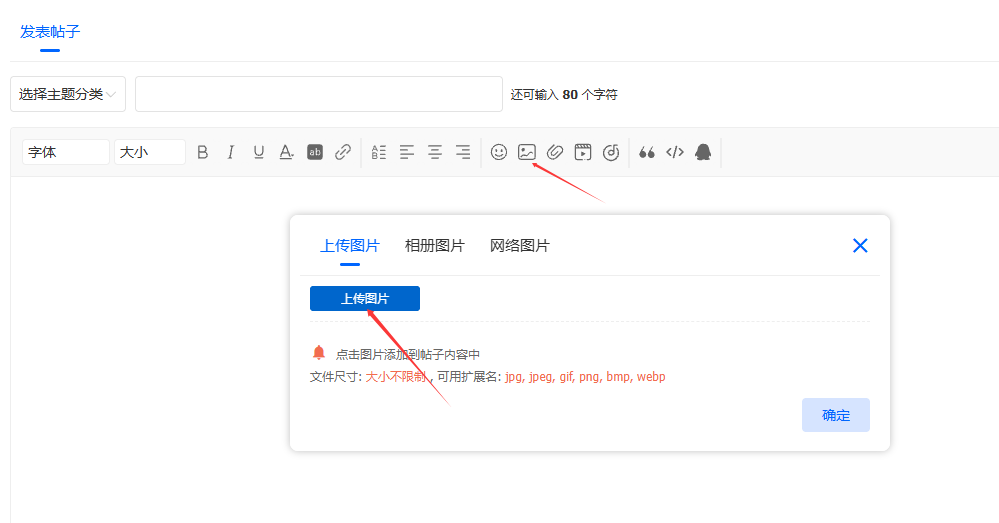
Task: Click the insert image icon
Action: click(x=527, y=152)
